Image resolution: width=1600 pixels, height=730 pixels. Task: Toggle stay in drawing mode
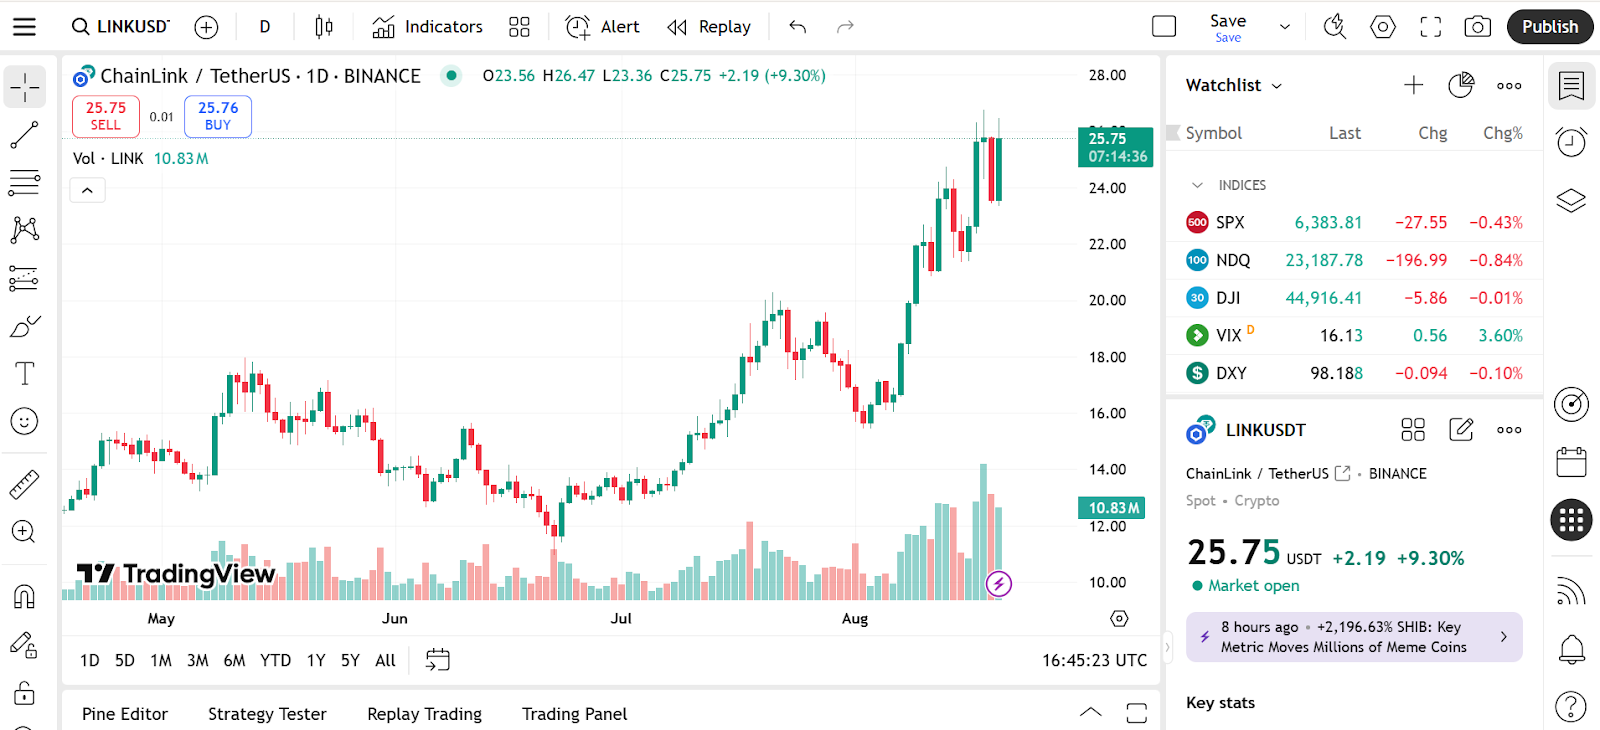click(x=25, y=645)
